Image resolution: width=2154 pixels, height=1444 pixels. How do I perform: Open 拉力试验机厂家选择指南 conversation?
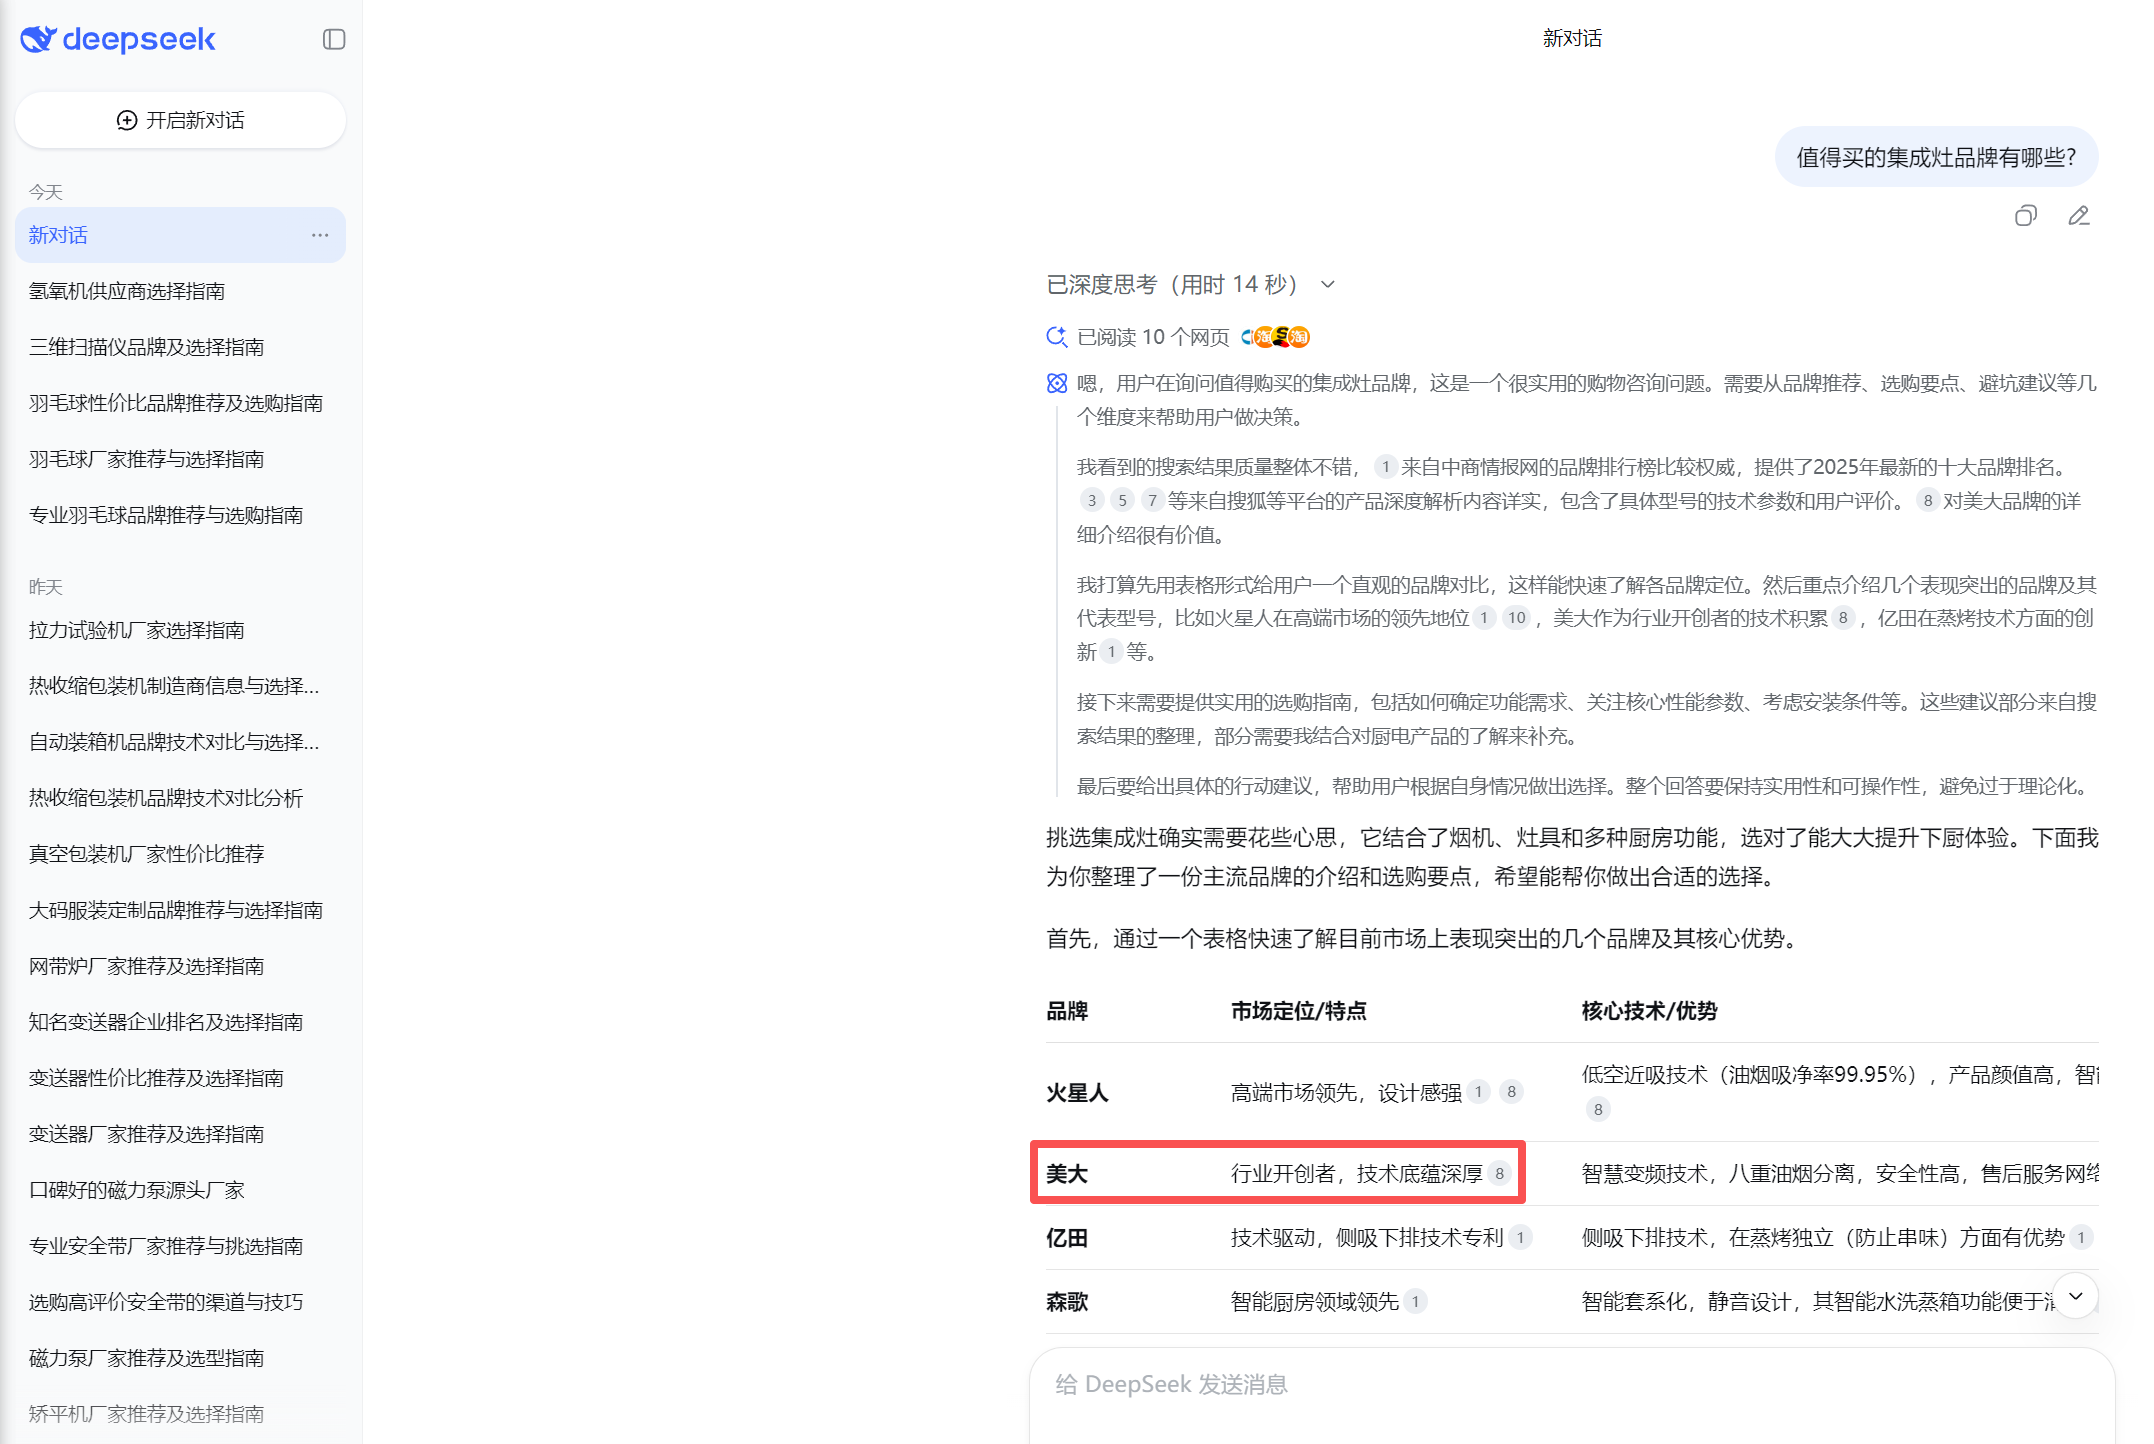pyautogui.click(x=137, y=630)
